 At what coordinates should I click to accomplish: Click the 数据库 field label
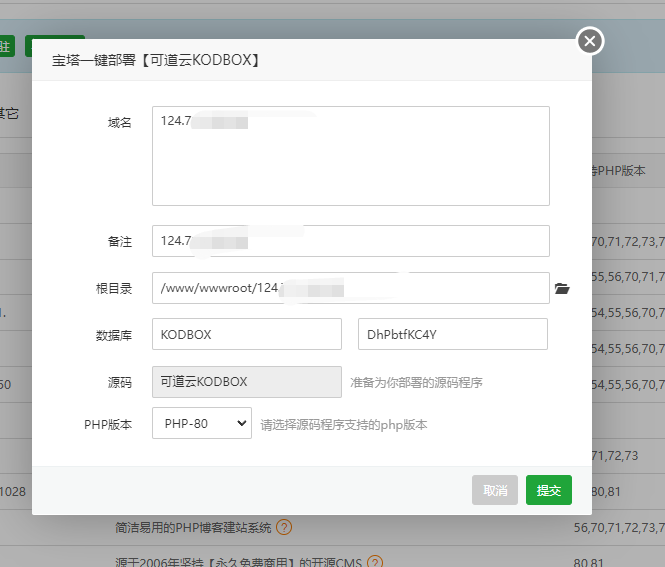click(114, 335)
